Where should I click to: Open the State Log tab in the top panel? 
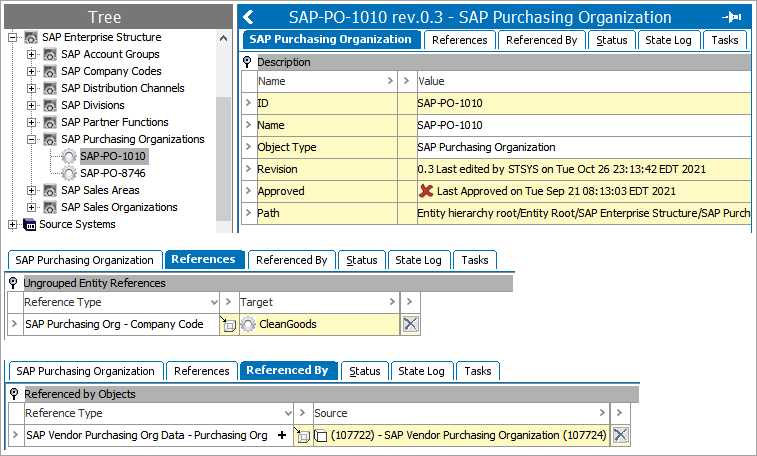[668, 40]
